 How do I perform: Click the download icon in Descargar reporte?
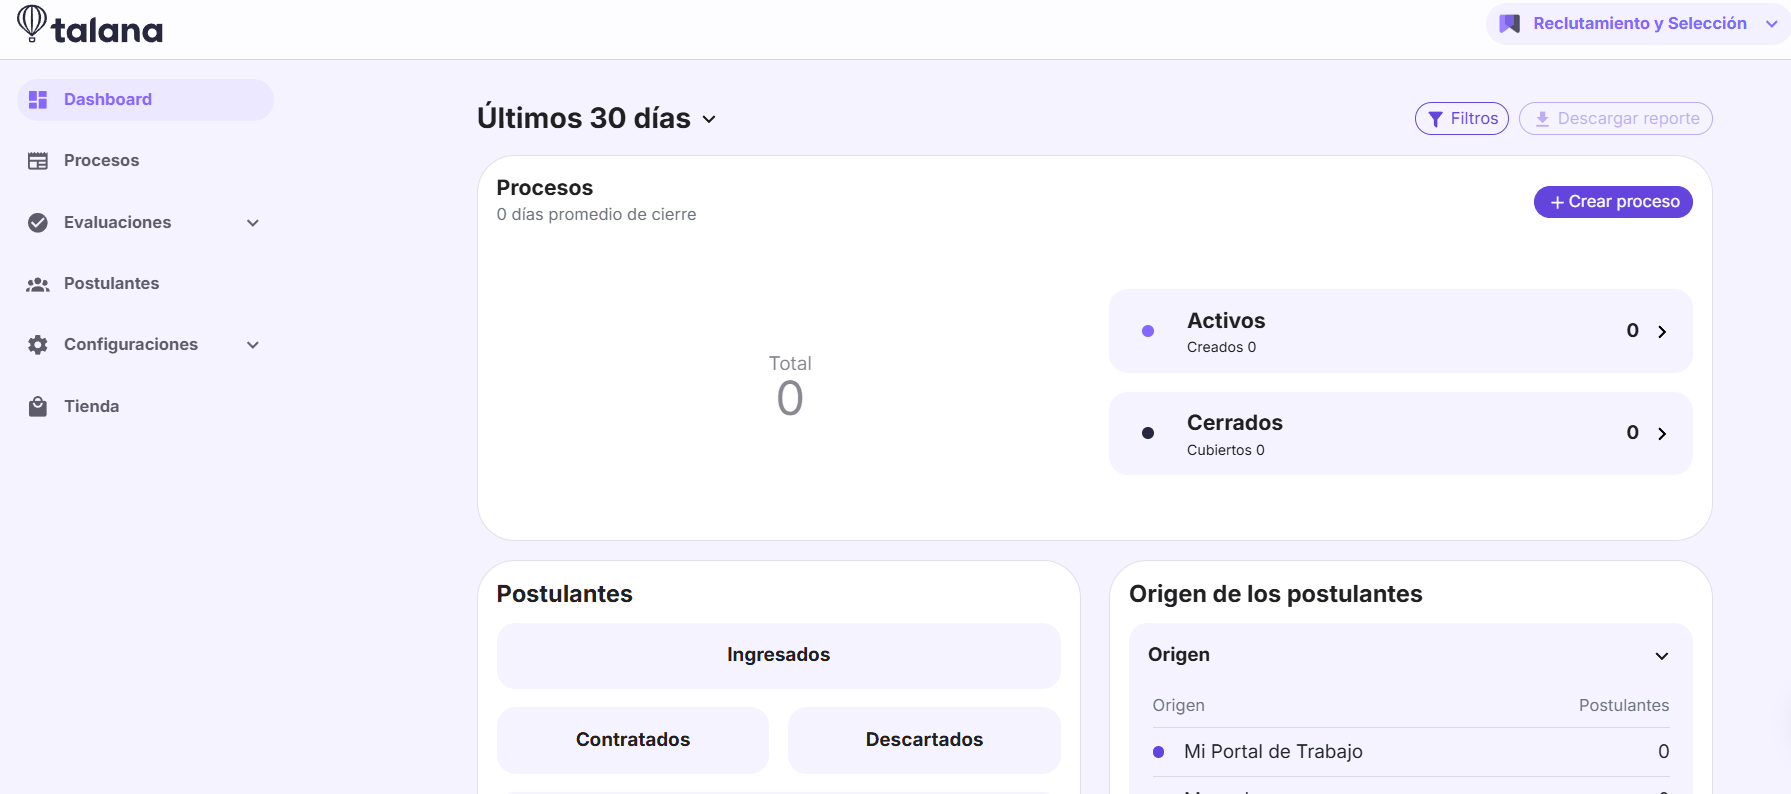[x=1542, y=119]
